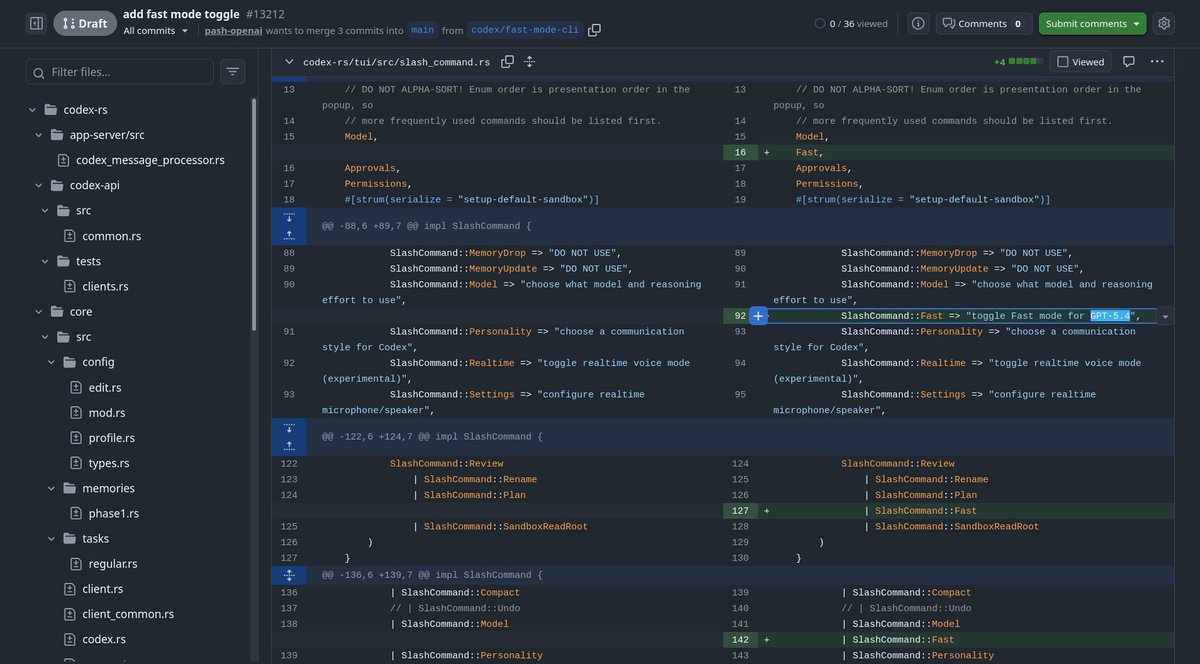The image size is (1200, 664).
Task: Select mod.rs in the file tree
Action: coord(106,412)
